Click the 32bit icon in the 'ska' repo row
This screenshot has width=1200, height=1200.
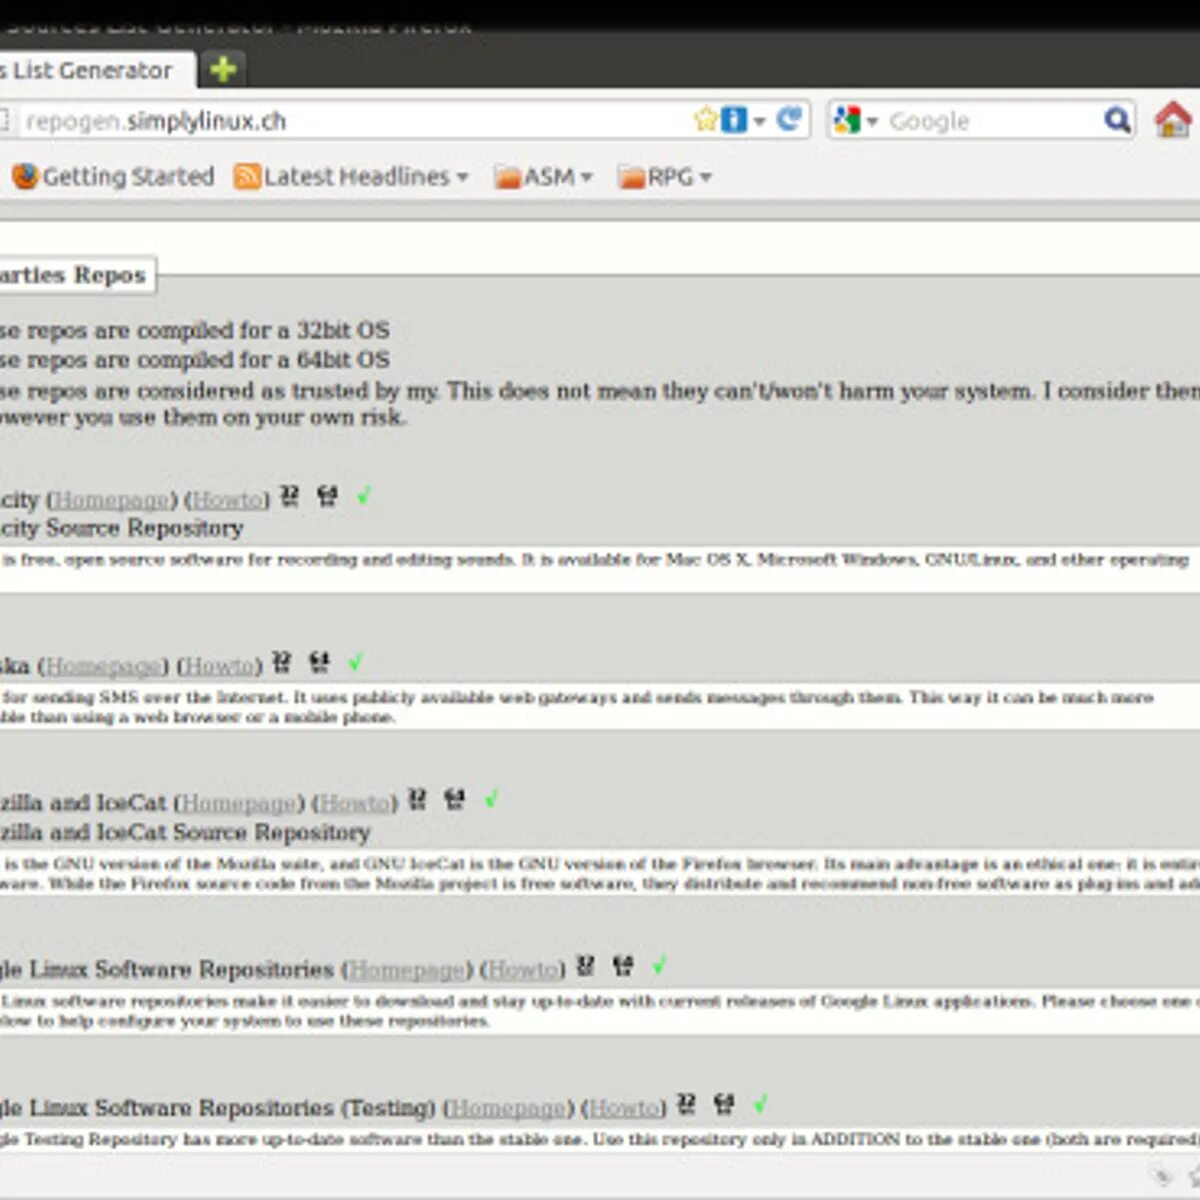pyautogui.click(x=282, y=662)
